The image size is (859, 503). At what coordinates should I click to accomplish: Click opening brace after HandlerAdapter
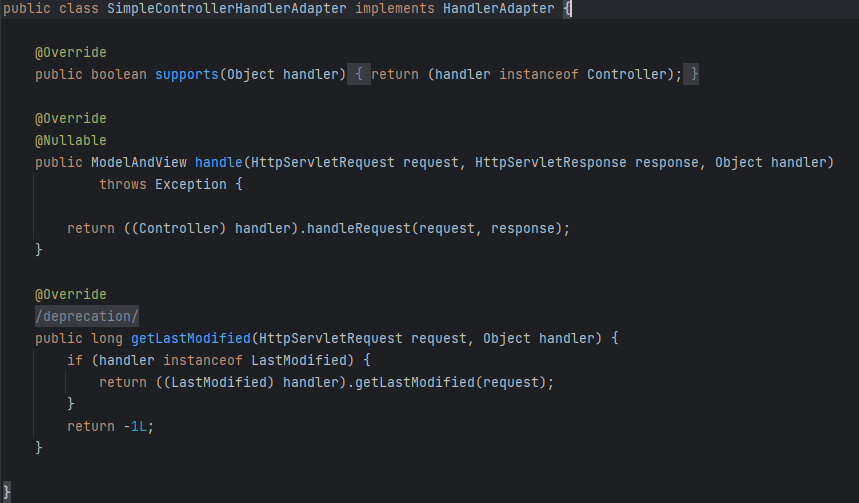[567, 8]
